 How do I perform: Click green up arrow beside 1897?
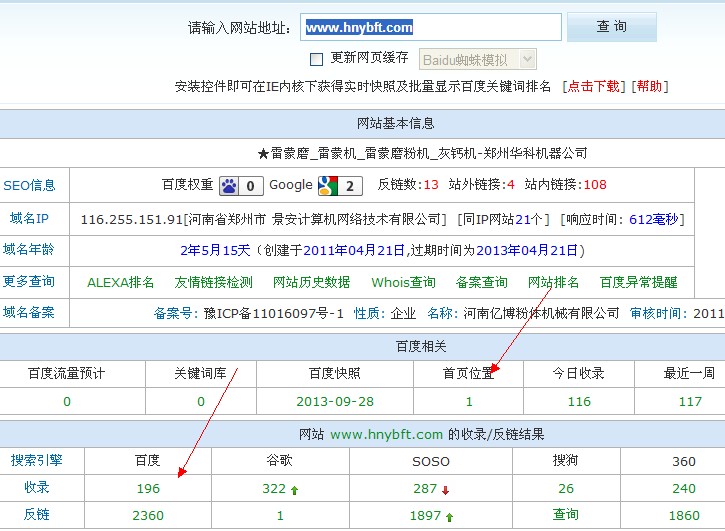tap(449, 517)
